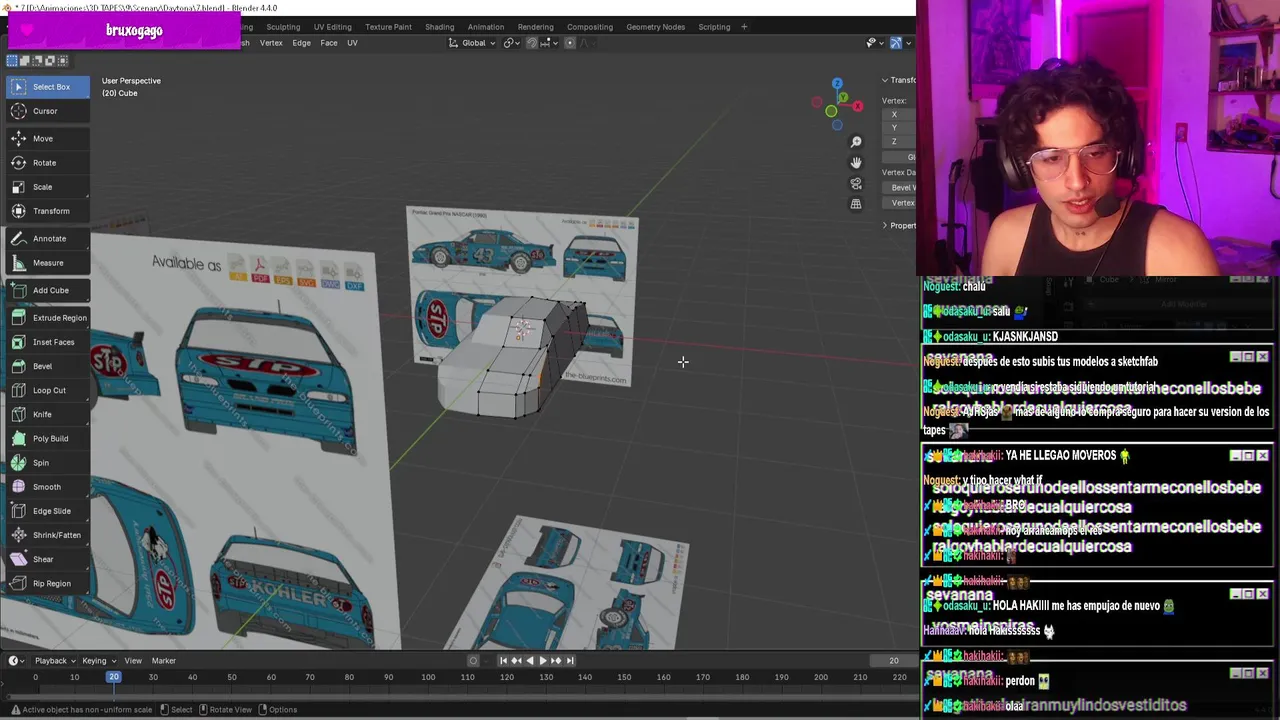Switch to Geometry Nodes workspace tab
Screen dimensions: 1280x720
coord(655,27)
